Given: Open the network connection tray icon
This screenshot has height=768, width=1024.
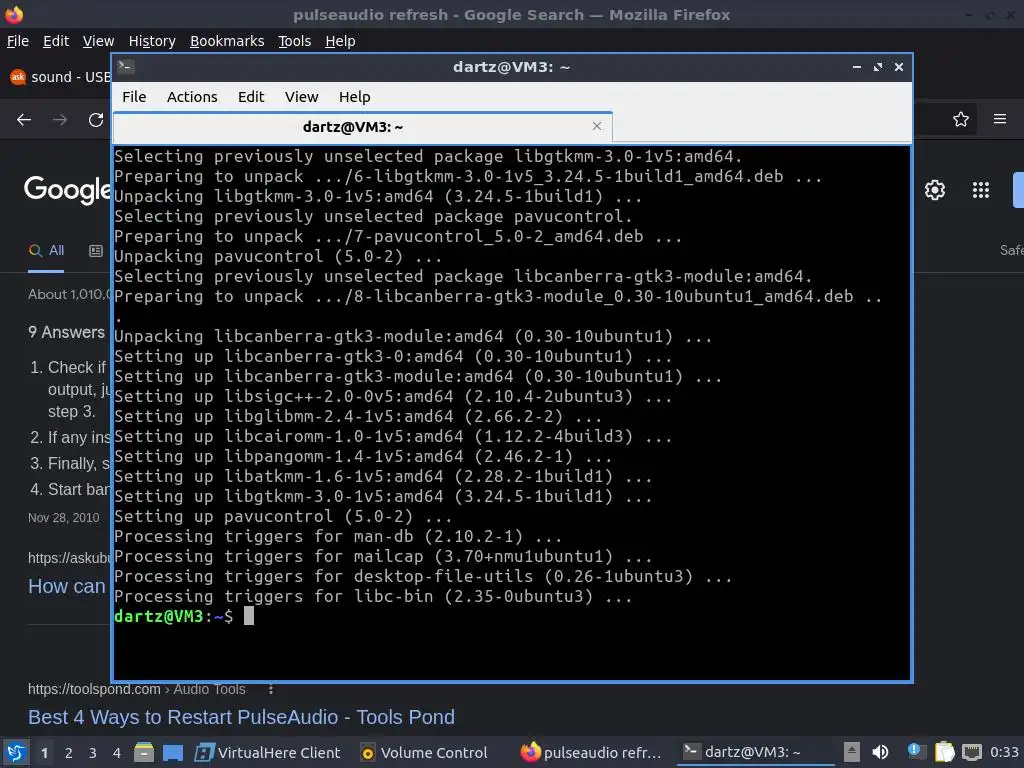Looking at the screenshot, I should pos(972,752).
